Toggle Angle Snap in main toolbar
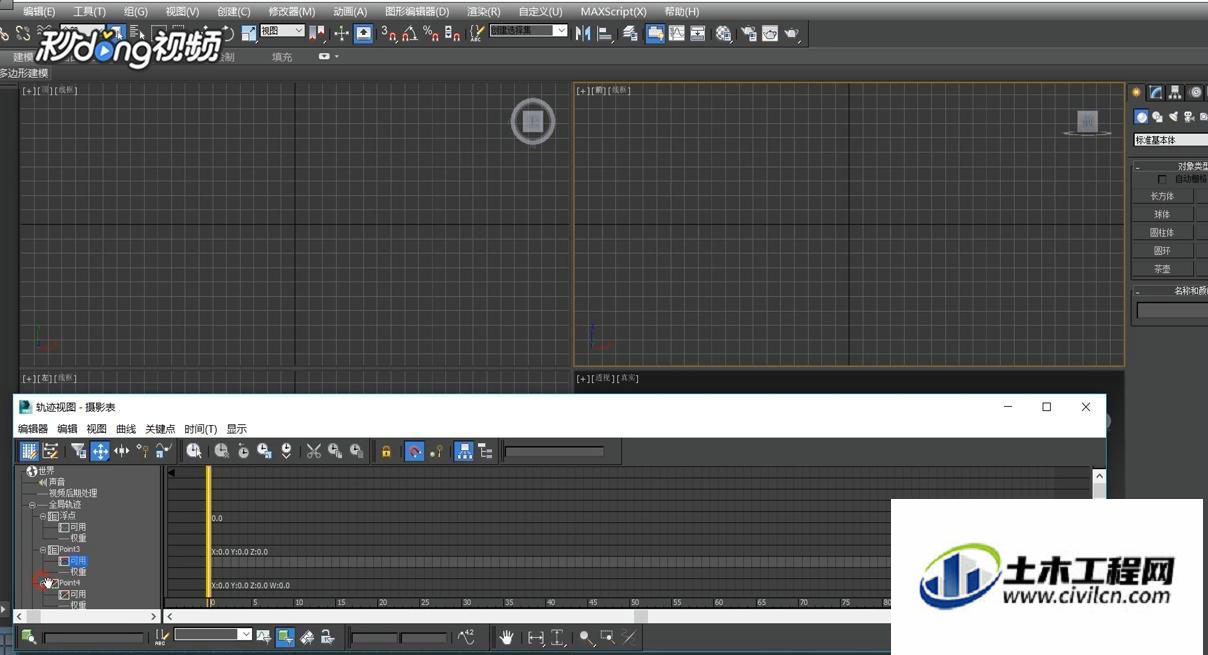 410,33
